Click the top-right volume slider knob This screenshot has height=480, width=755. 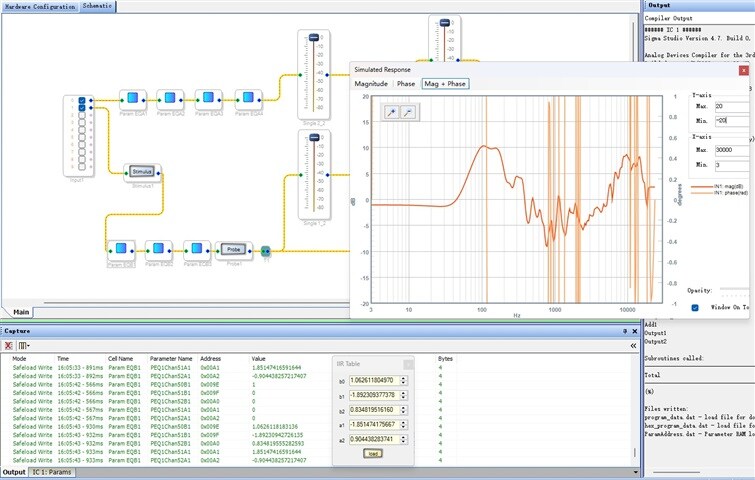tap(445, 23)
